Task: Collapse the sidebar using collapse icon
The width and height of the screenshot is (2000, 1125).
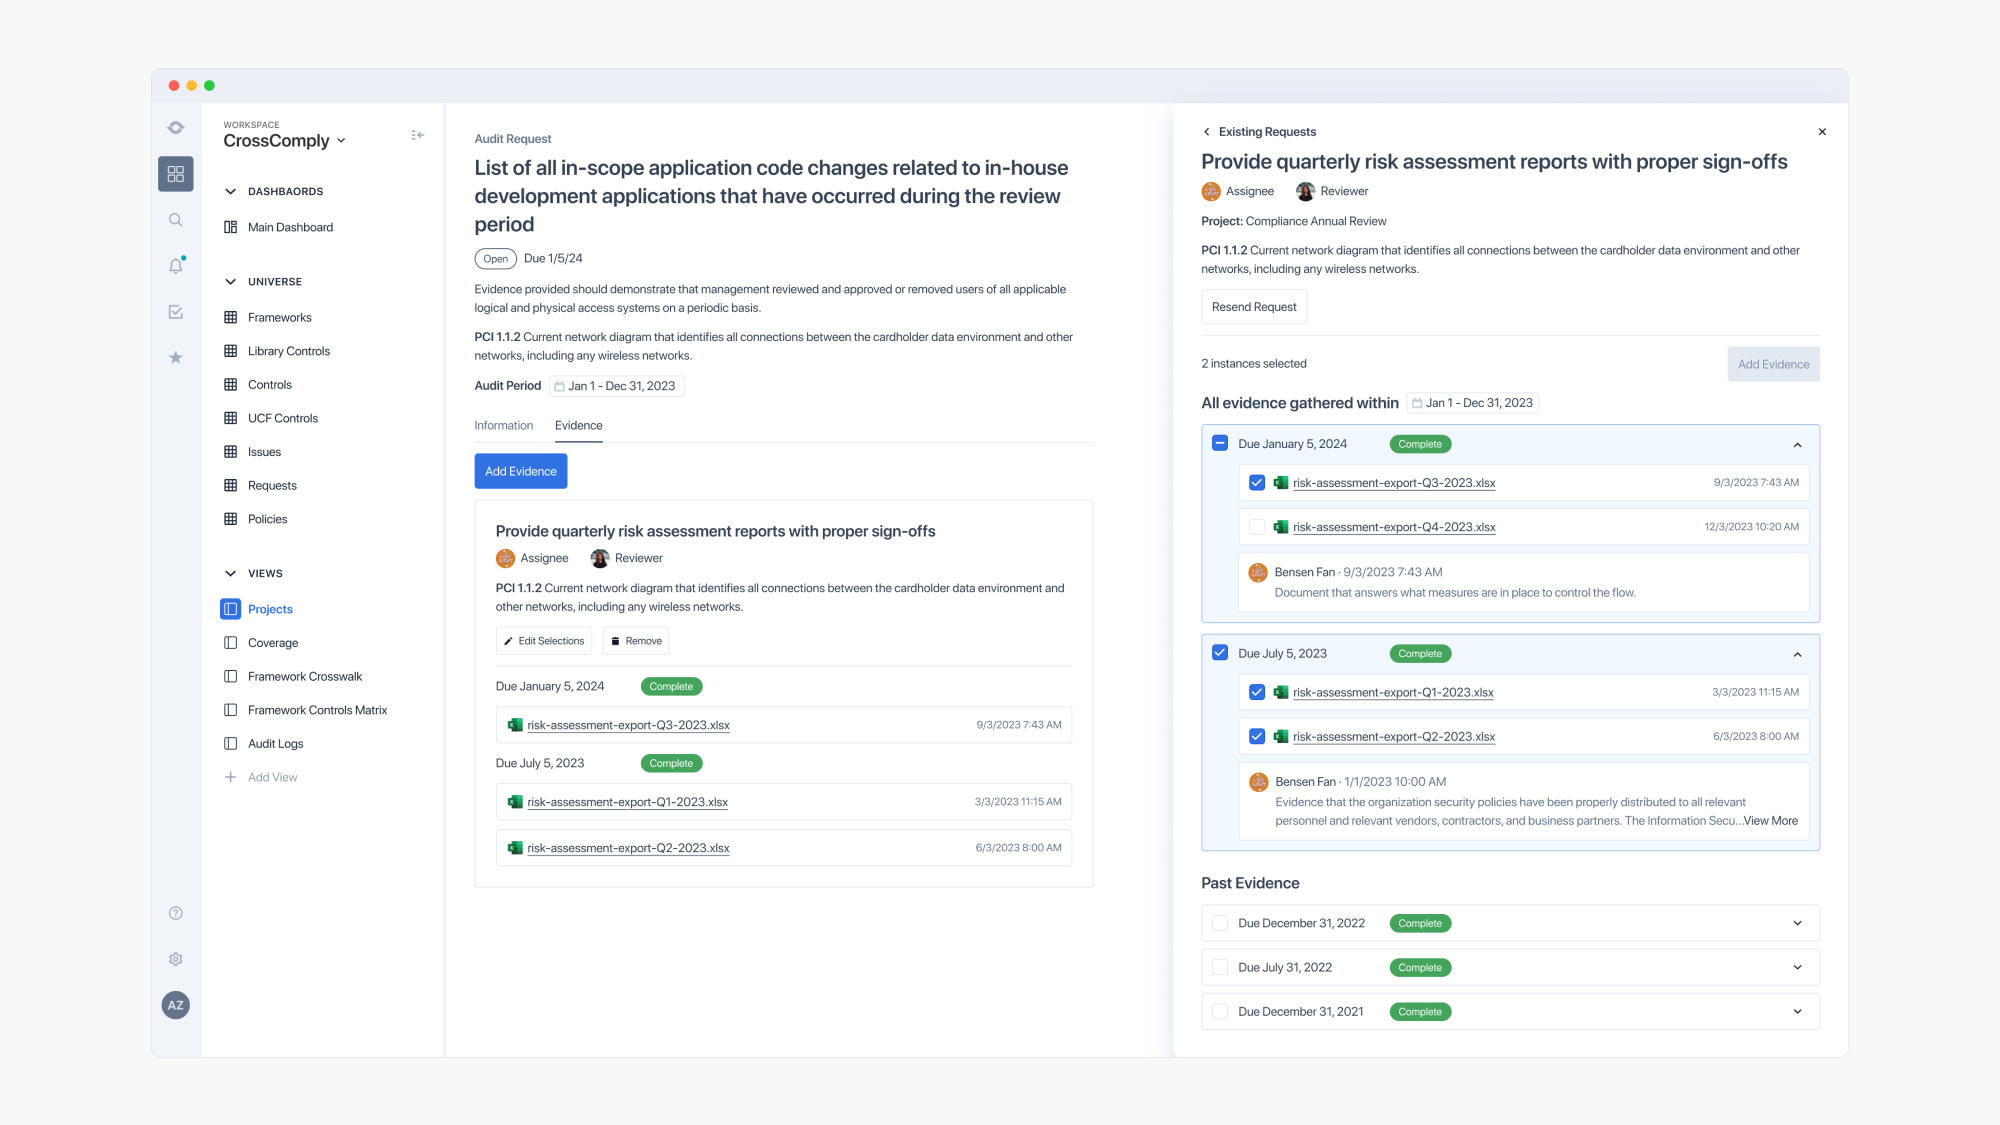Action: coord(417,135)
